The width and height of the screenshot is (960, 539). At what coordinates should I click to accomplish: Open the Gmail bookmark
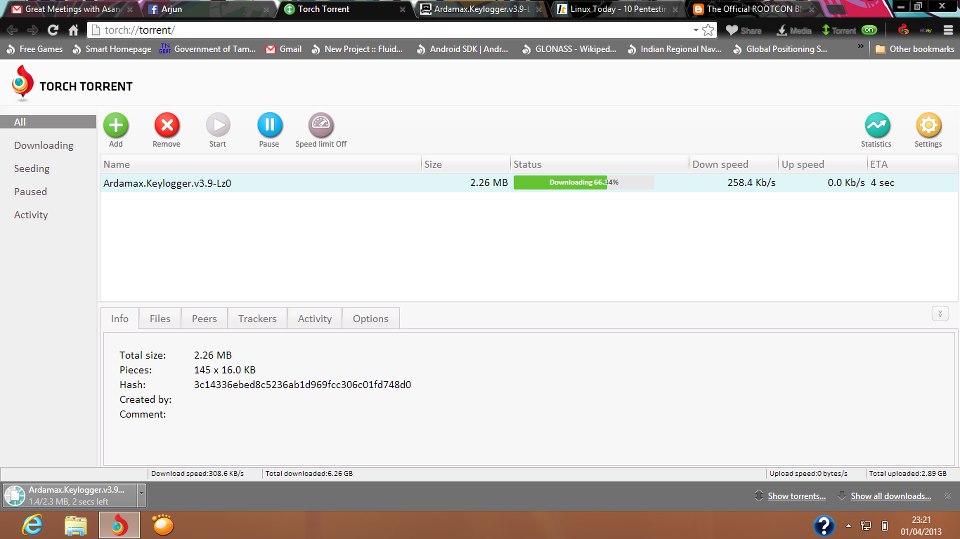coord(283,49)
